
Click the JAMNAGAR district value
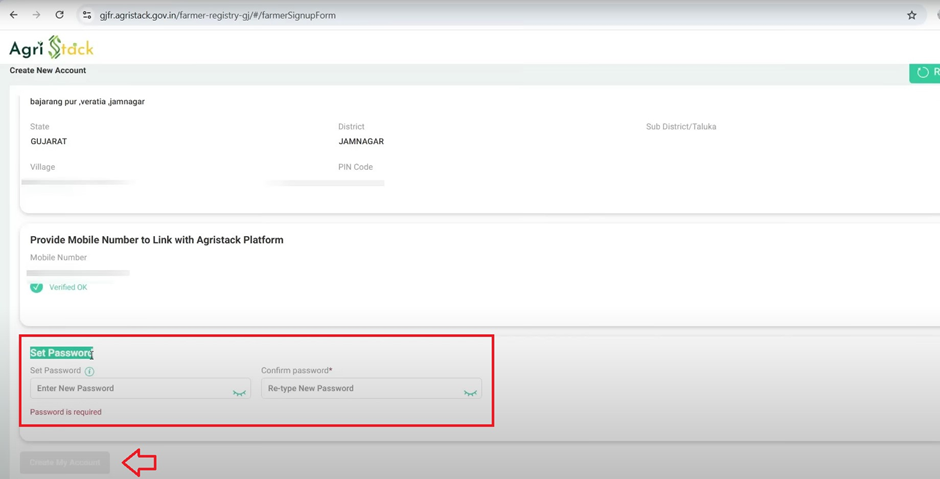coord(361,141)
